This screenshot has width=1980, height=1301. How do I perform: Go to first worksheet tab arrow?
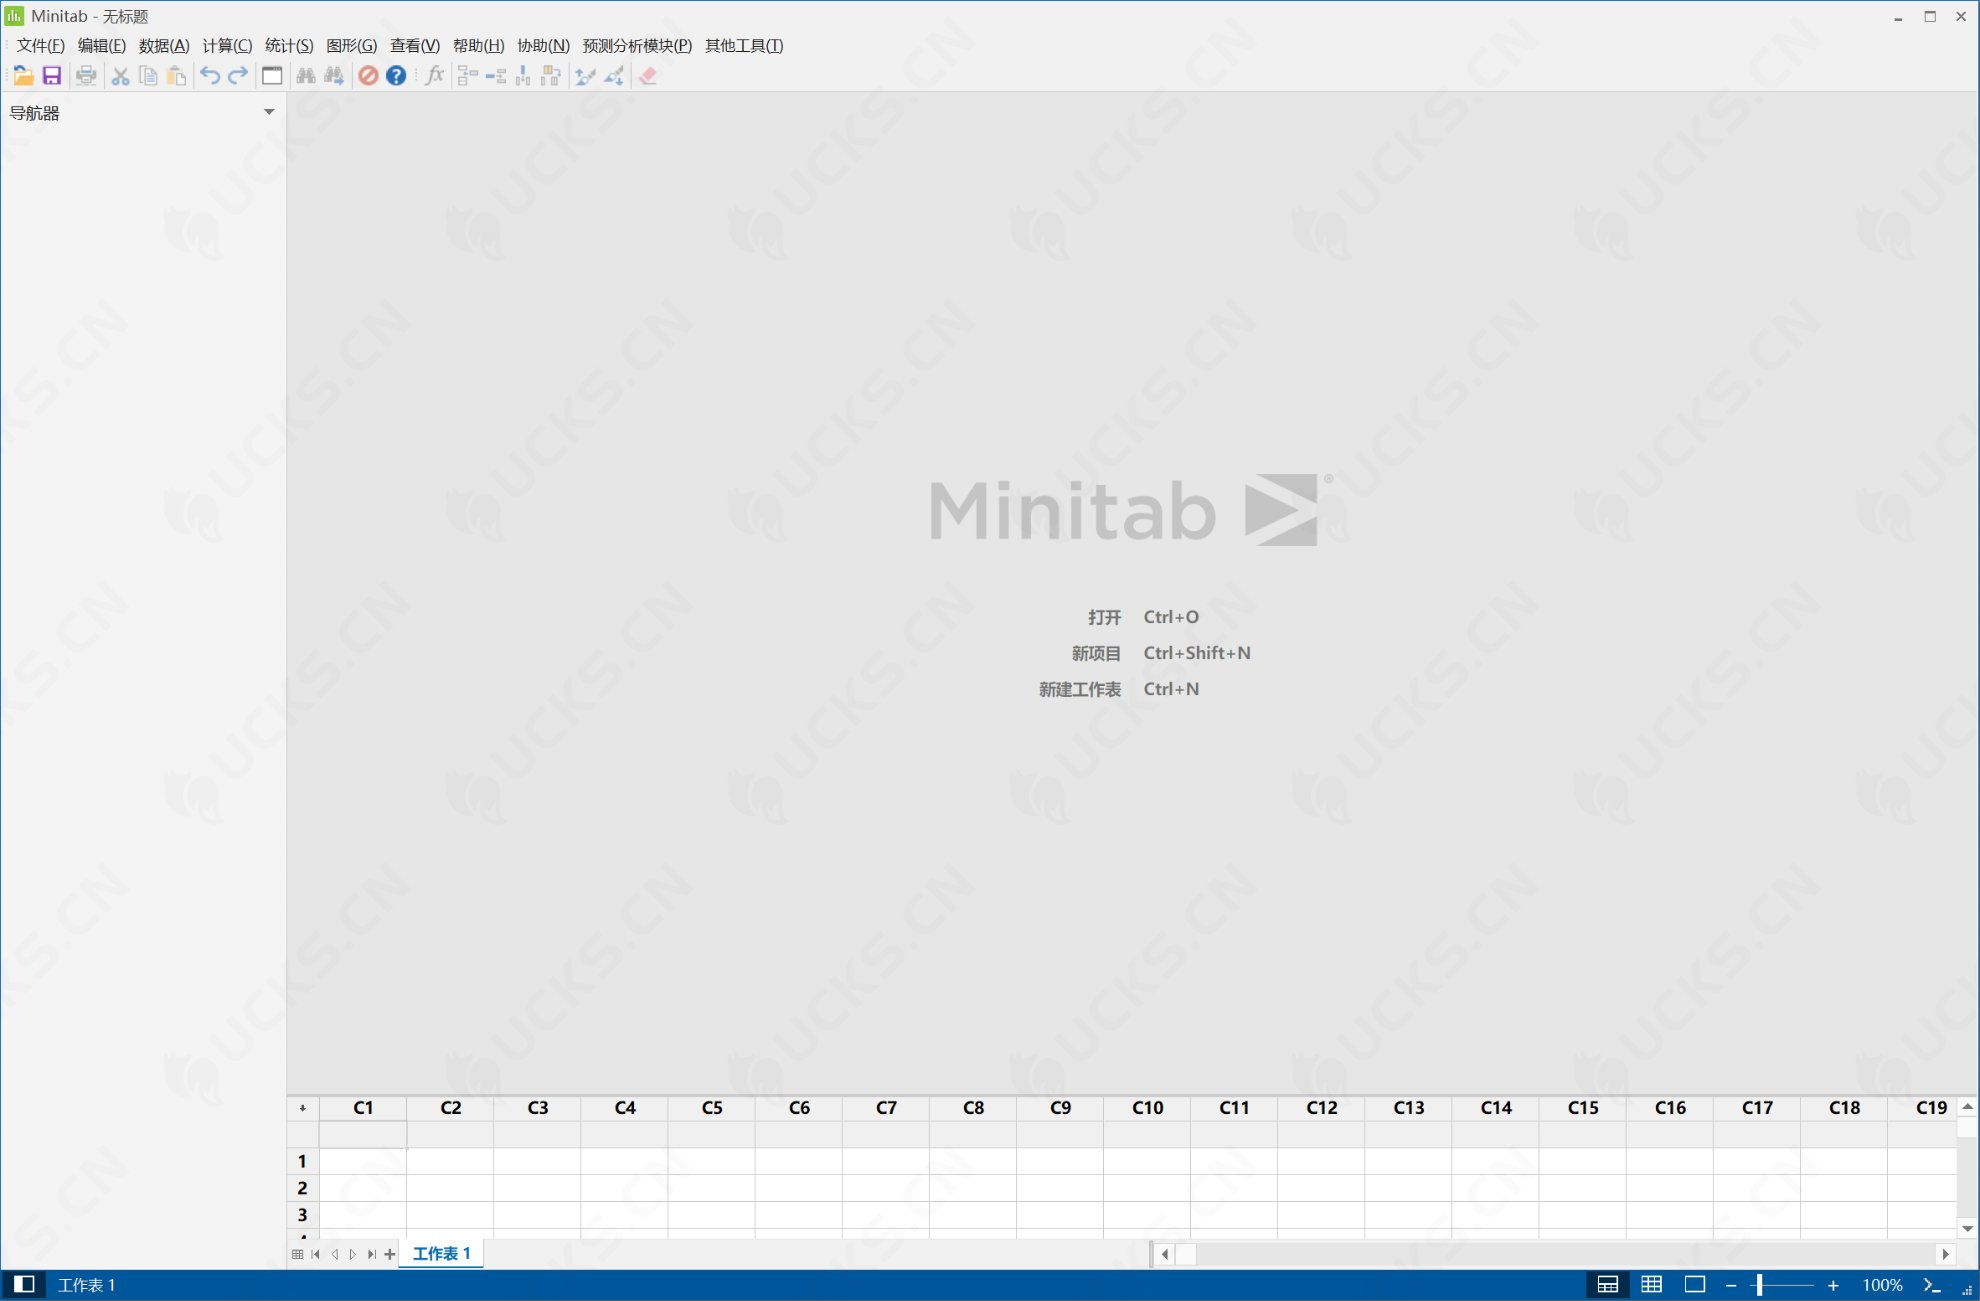316,1254
